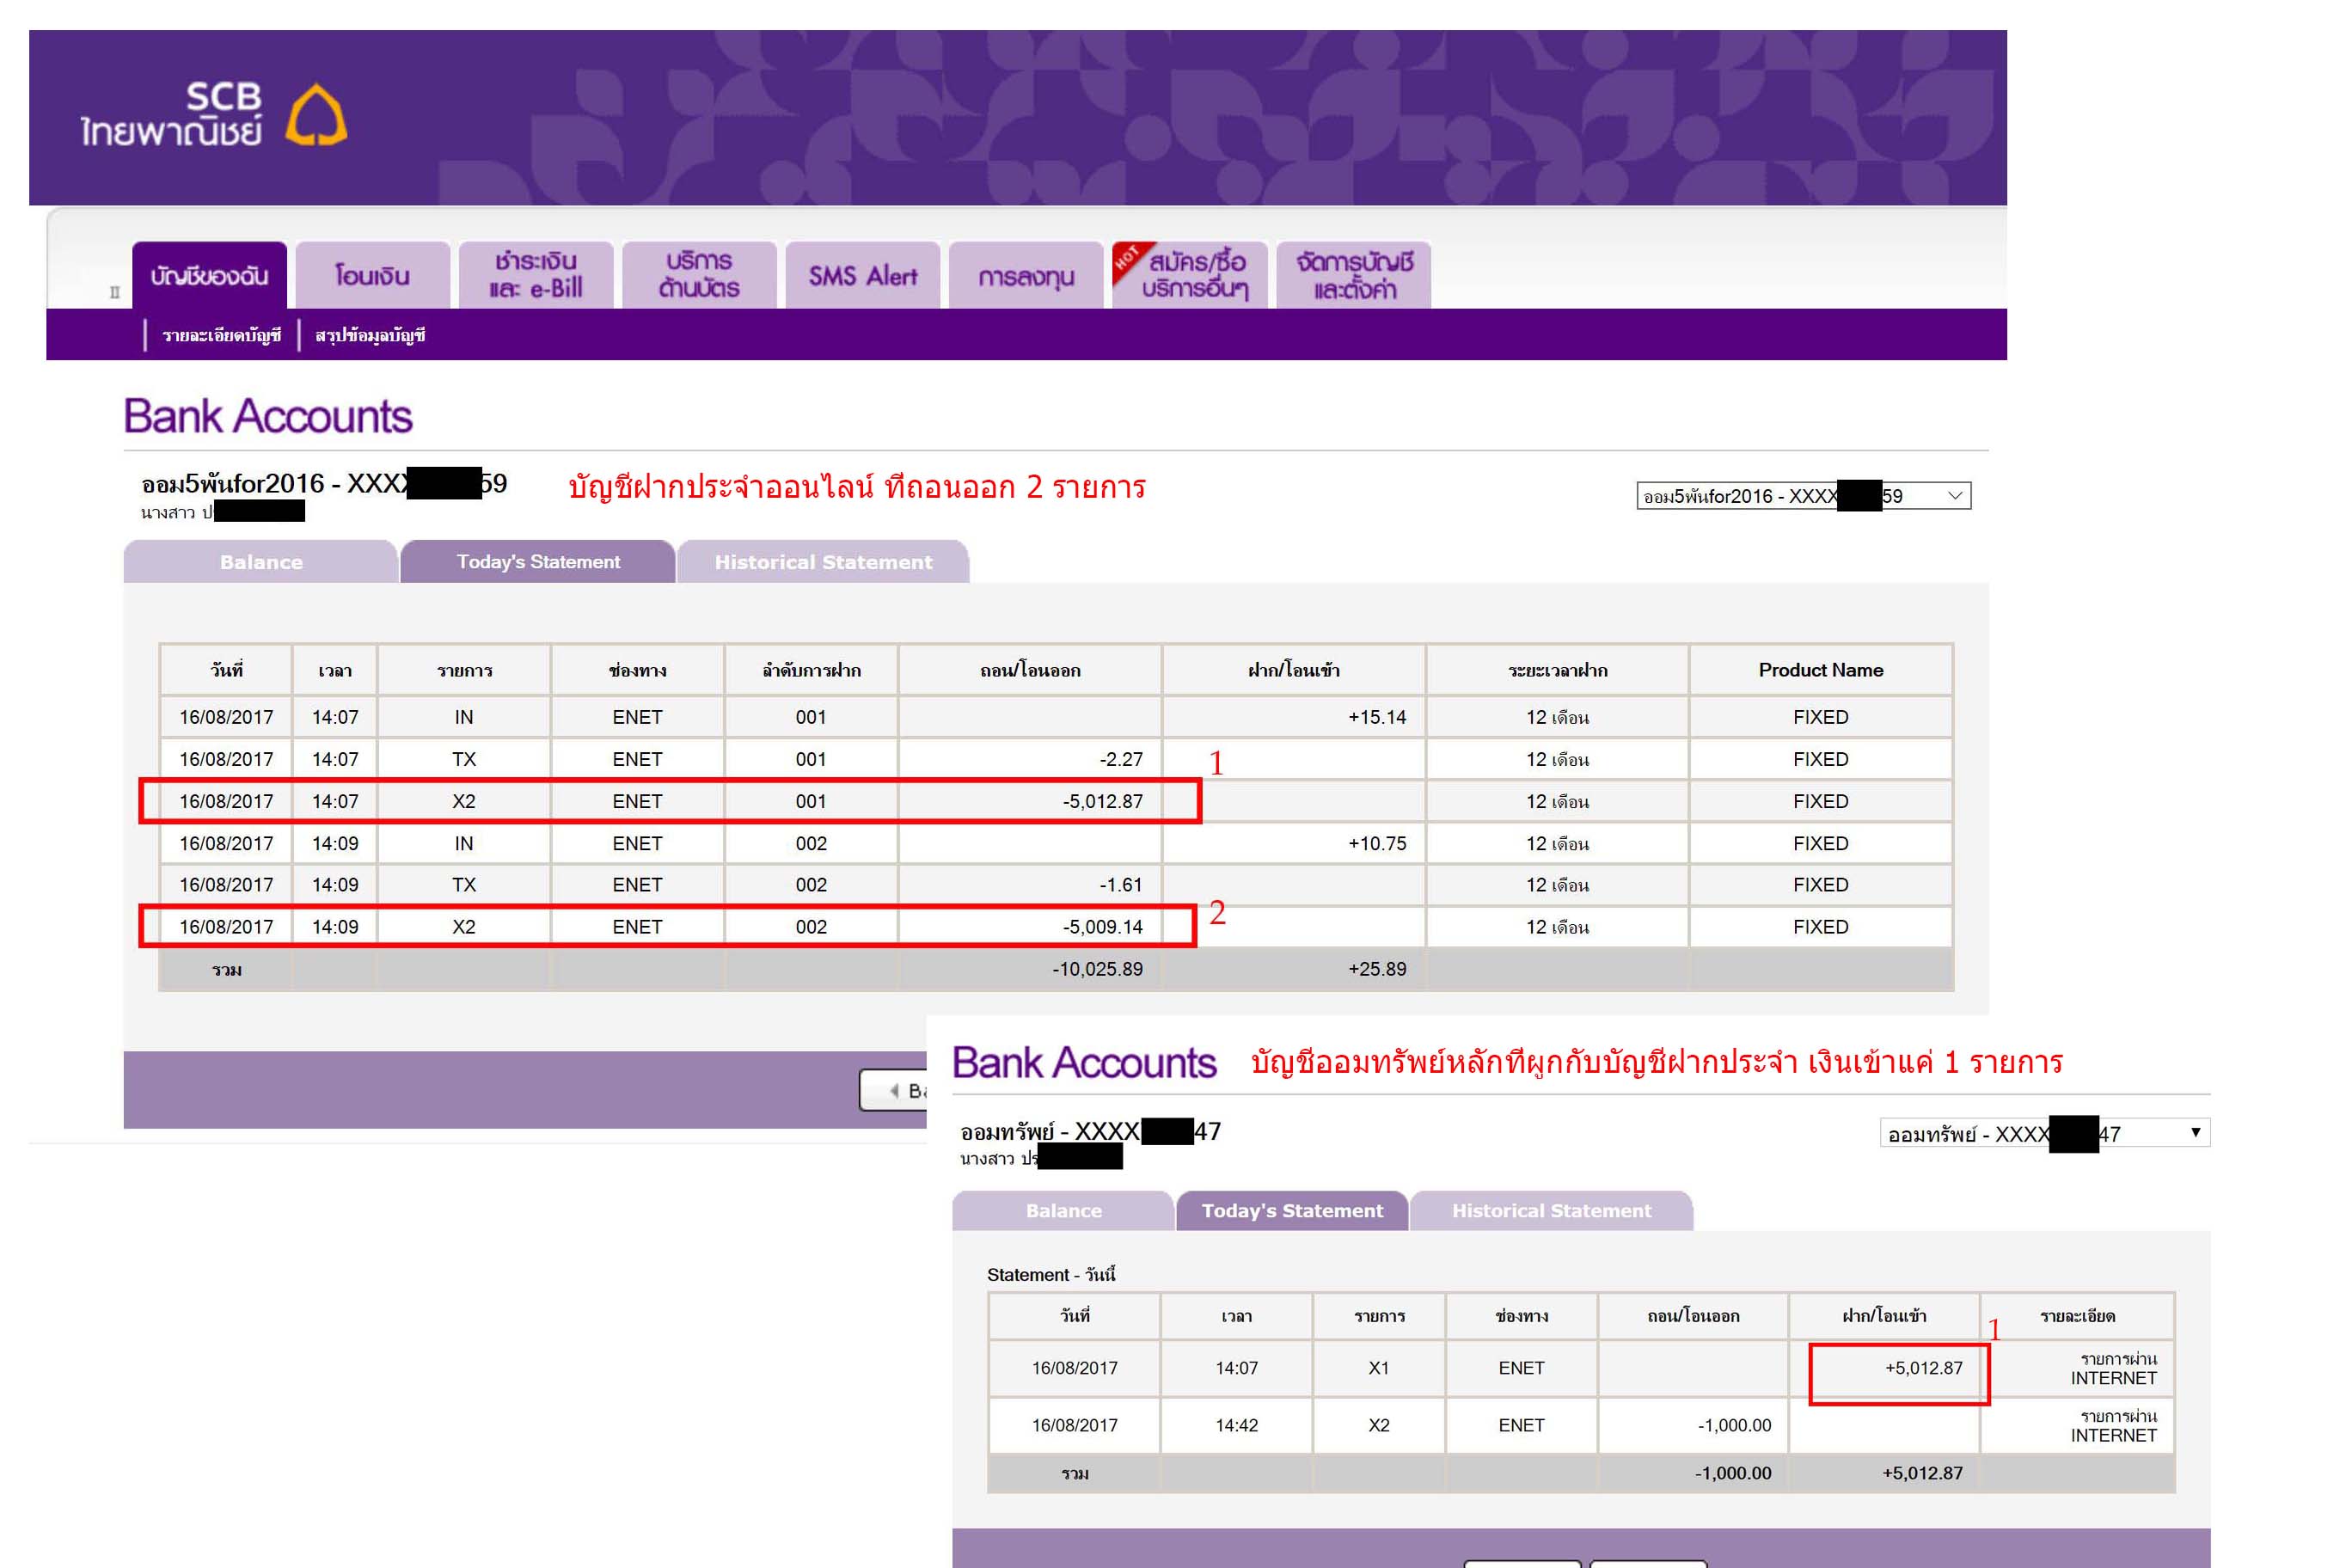Switch to Balance tab of fixed account
Screen dimensions: 2352x1568
pos(260,562)
